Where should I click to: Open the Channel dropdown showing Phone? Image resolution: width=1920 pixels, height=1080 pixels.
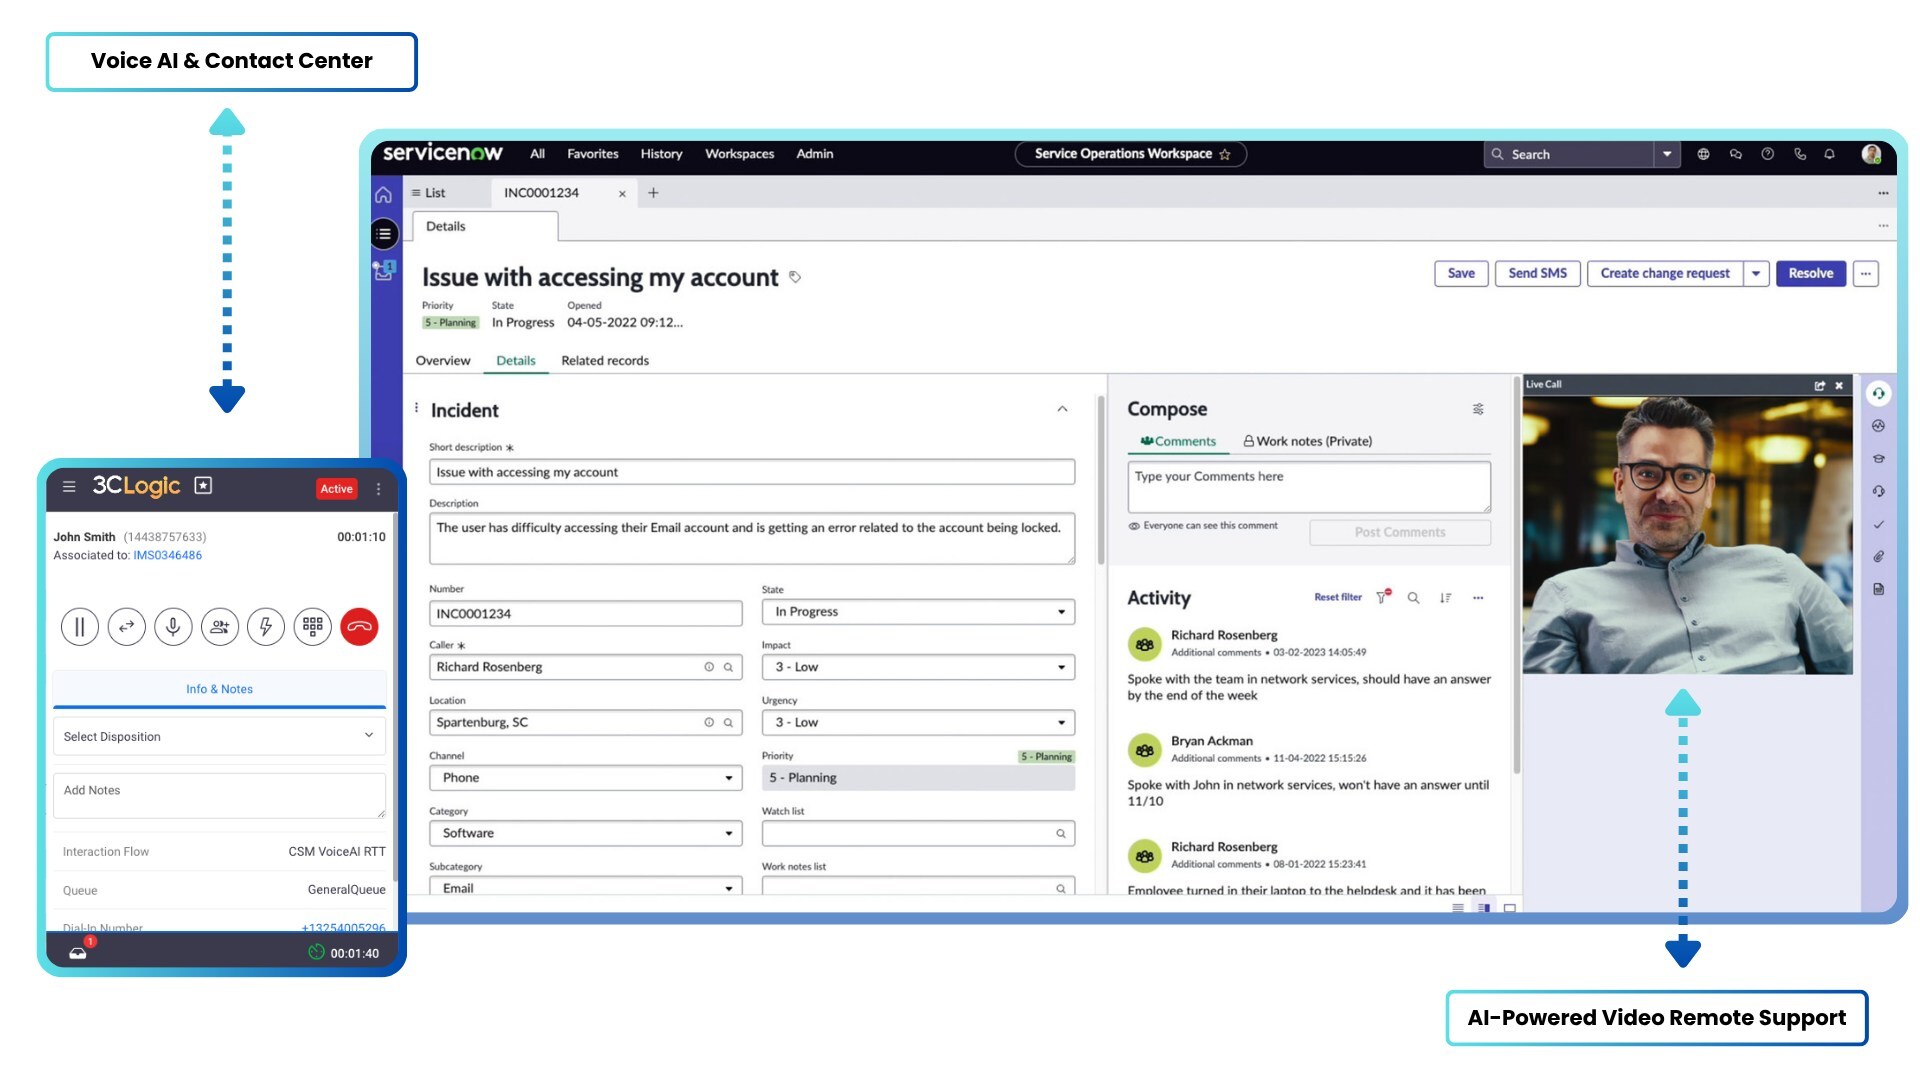[x=586, y=778]
